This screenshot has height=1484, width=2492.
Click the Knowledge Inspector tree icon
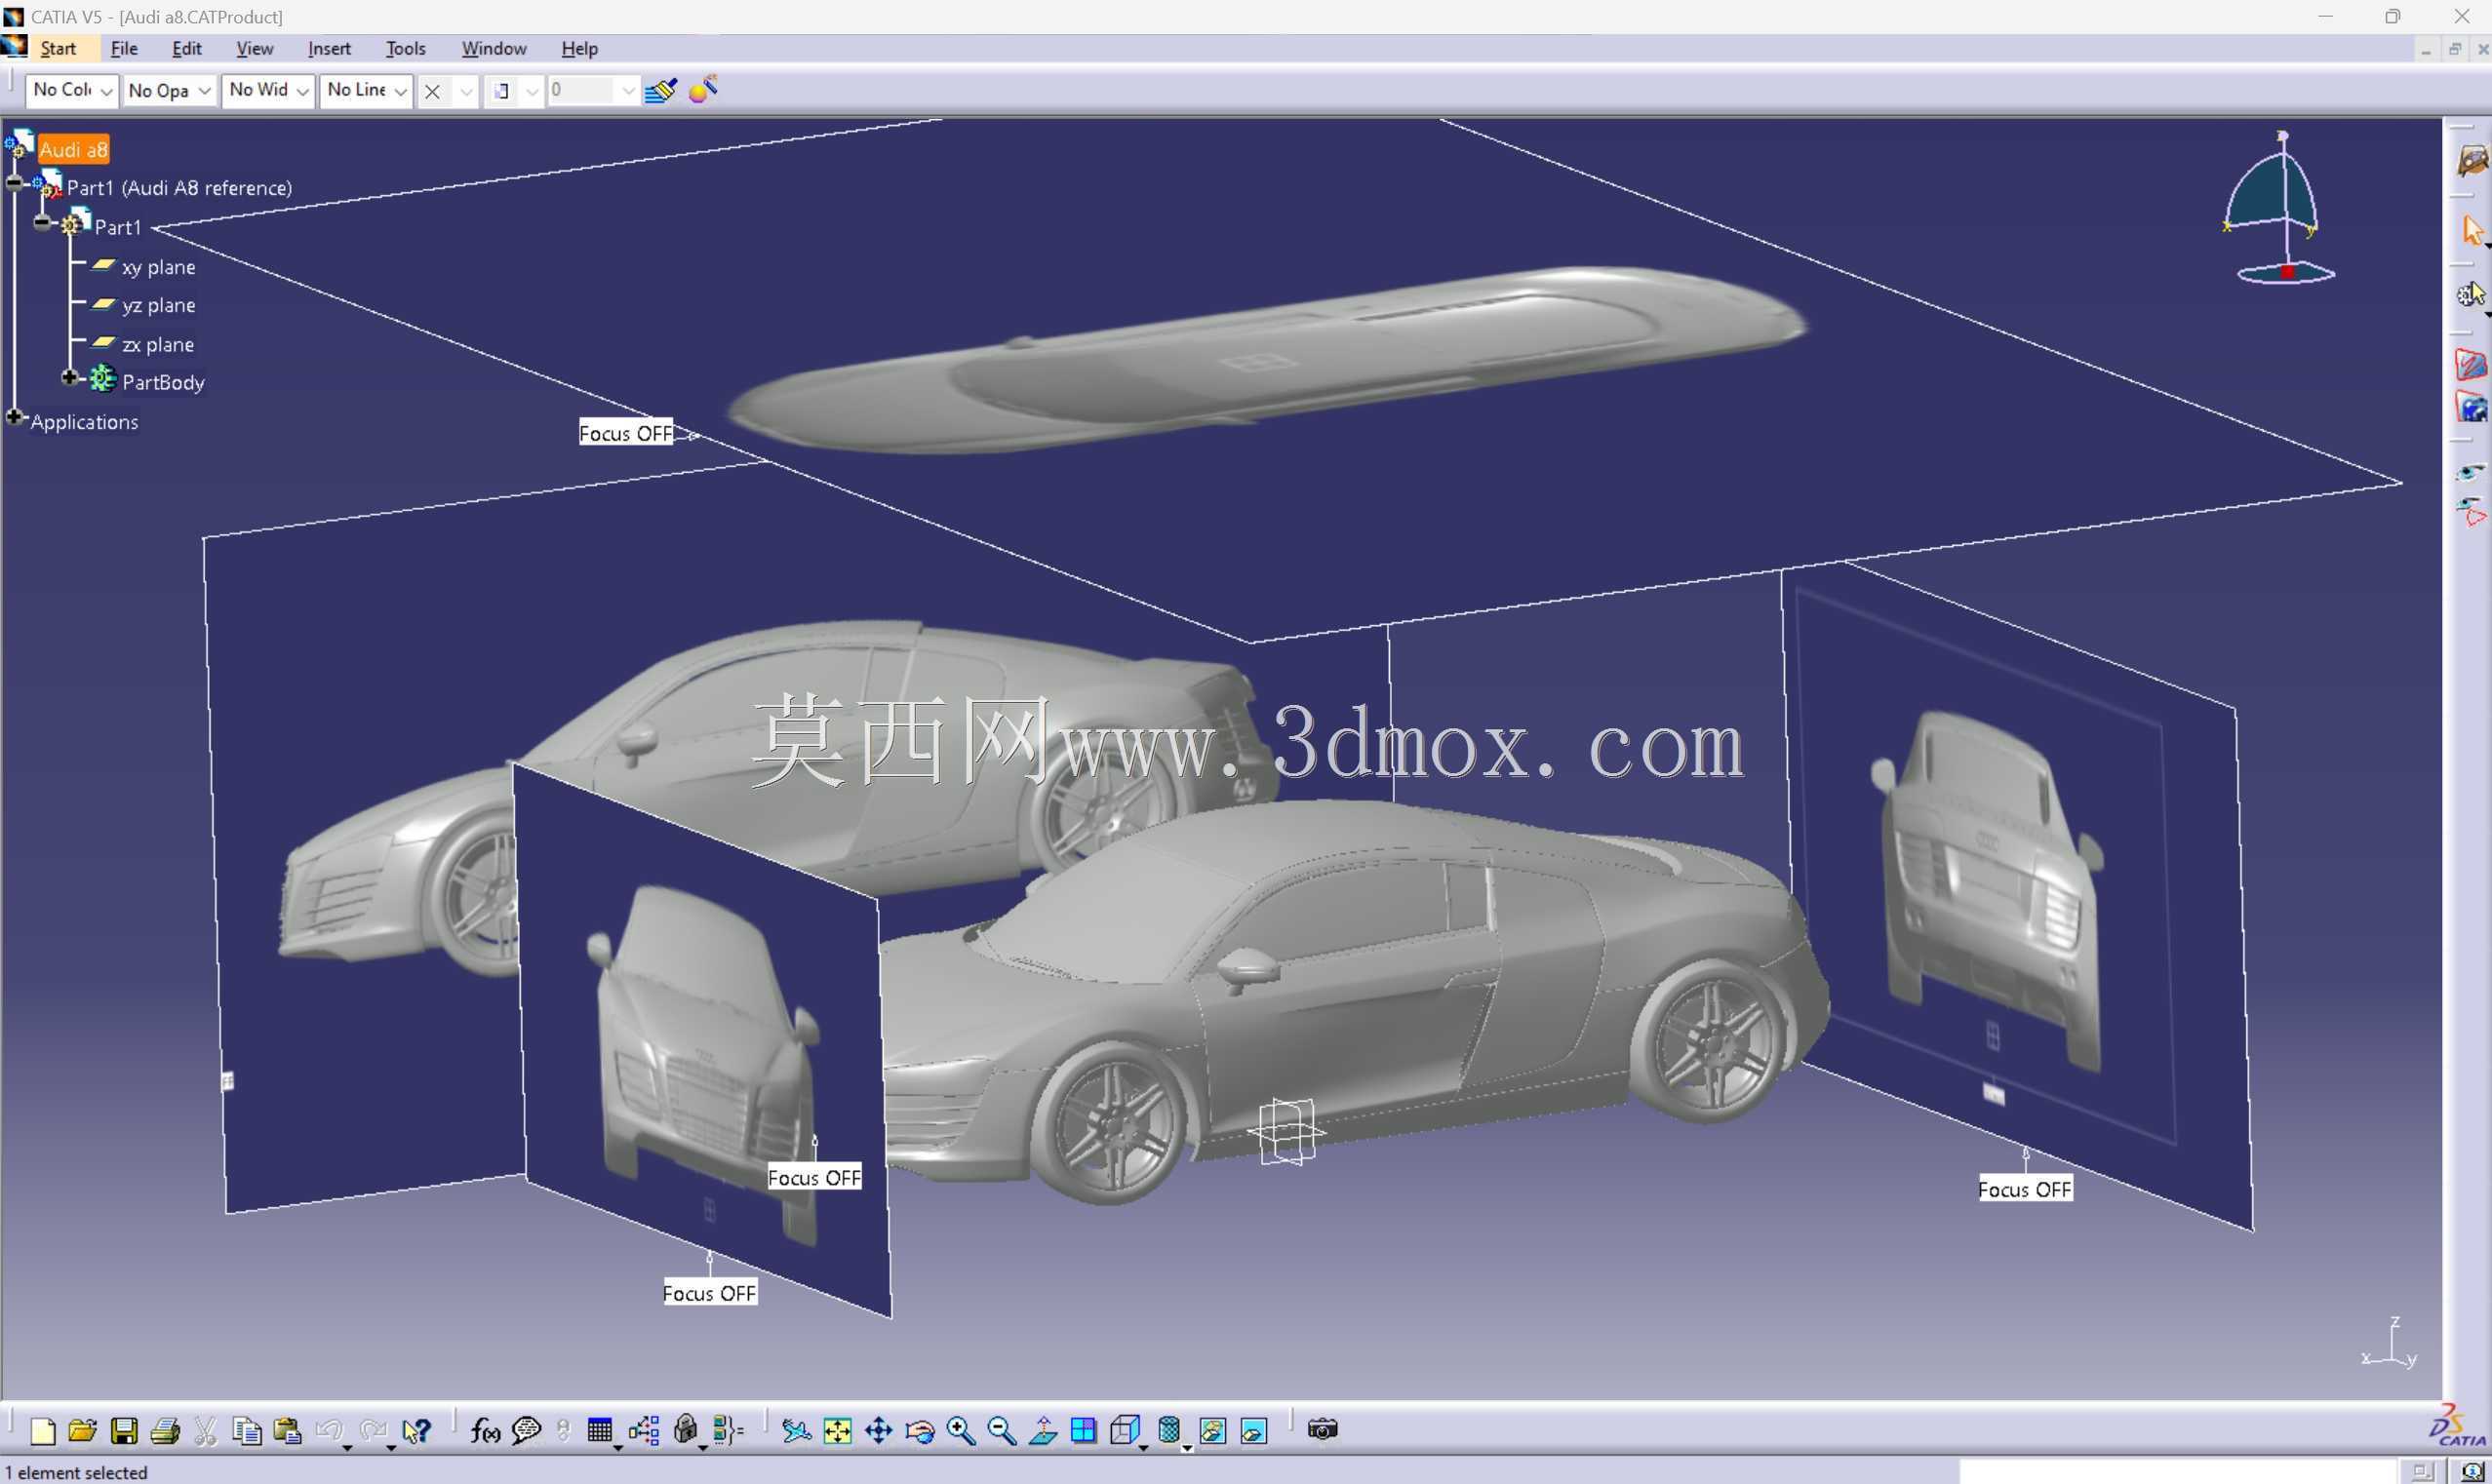click(643, 1431)
